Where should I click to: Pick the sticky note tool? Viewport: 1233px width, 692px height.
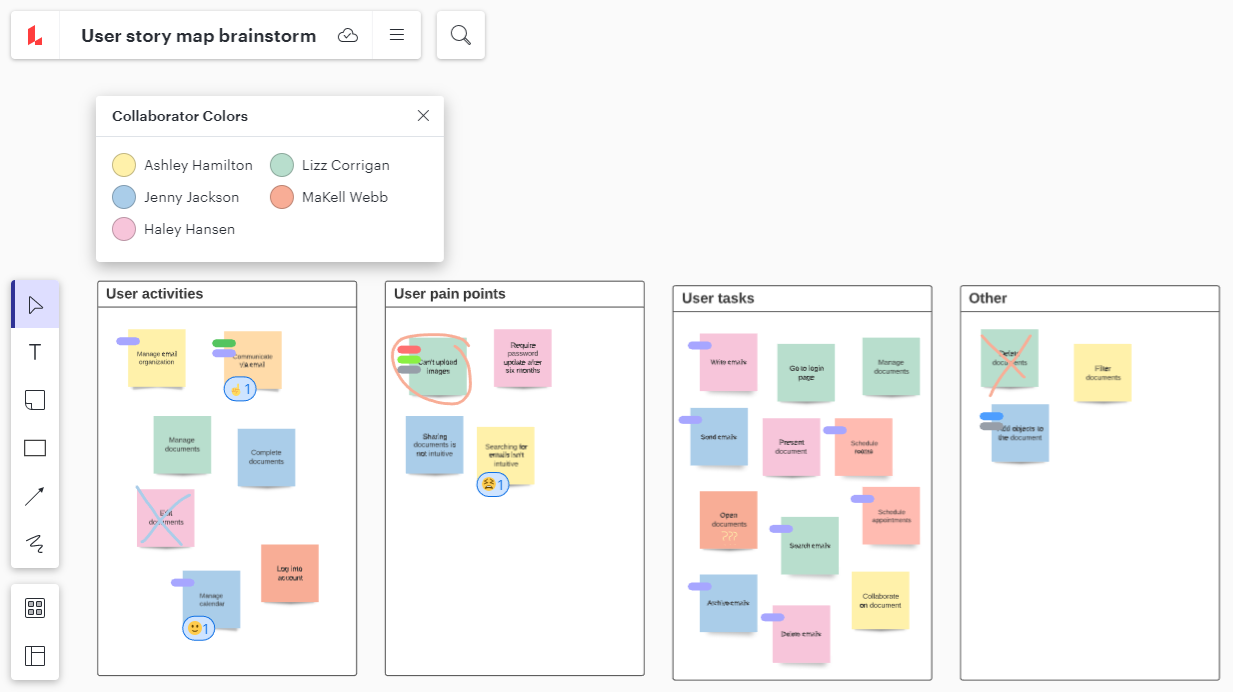pos(35,400)
